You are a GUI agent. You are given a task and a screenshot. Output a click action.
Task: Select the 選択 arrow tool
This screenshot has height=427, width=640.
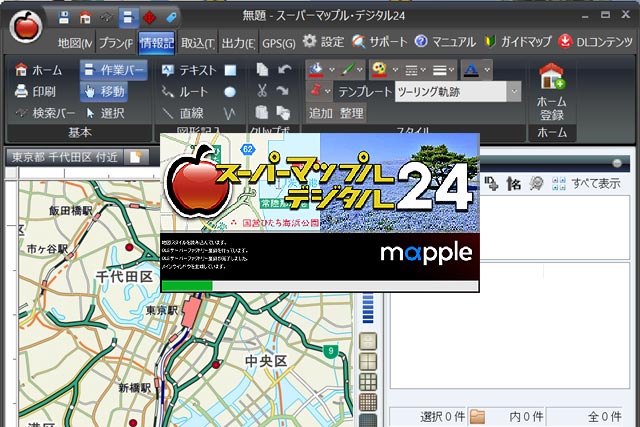(x=105, y=113)
